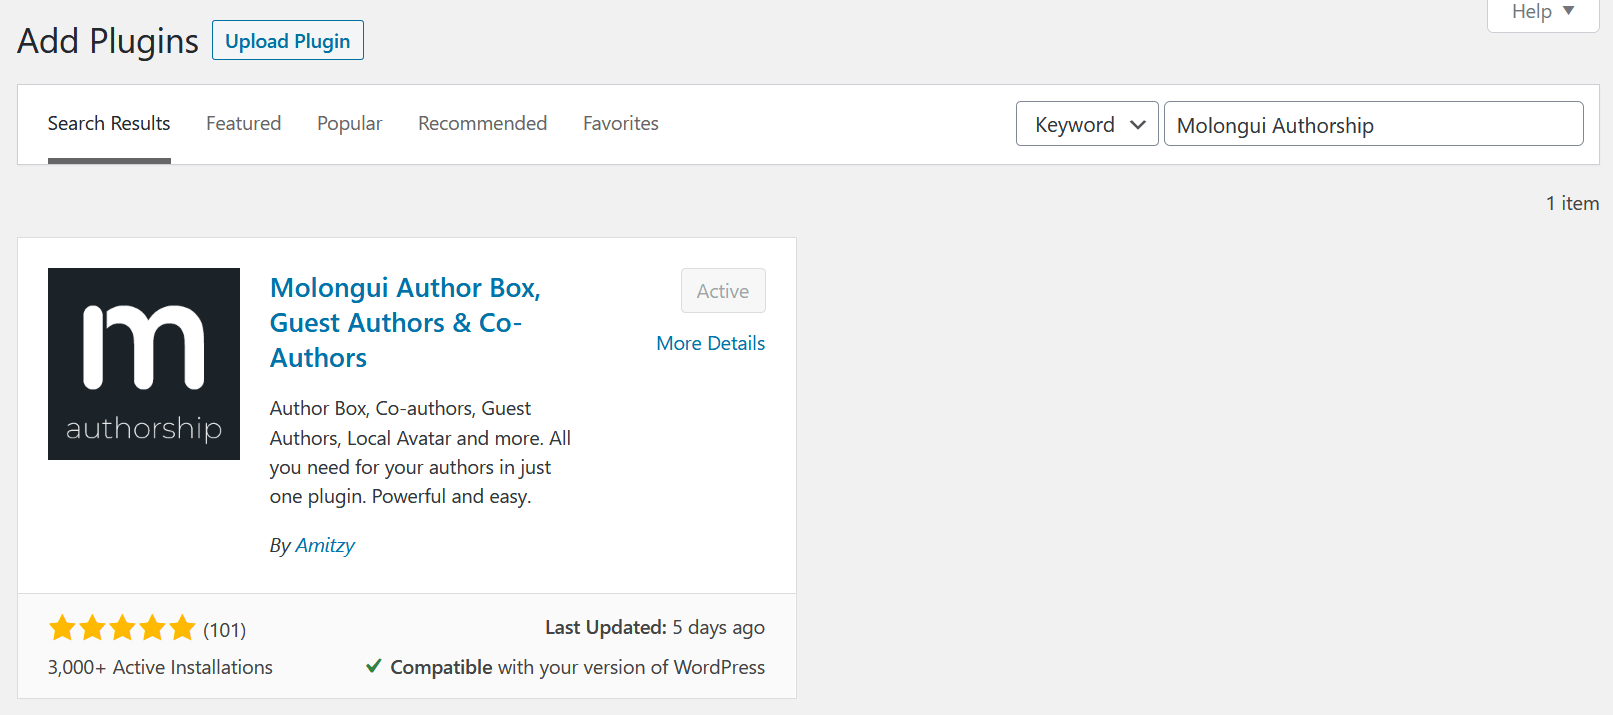
Task: Click the second rating star
Action: (x=92, y=628)
